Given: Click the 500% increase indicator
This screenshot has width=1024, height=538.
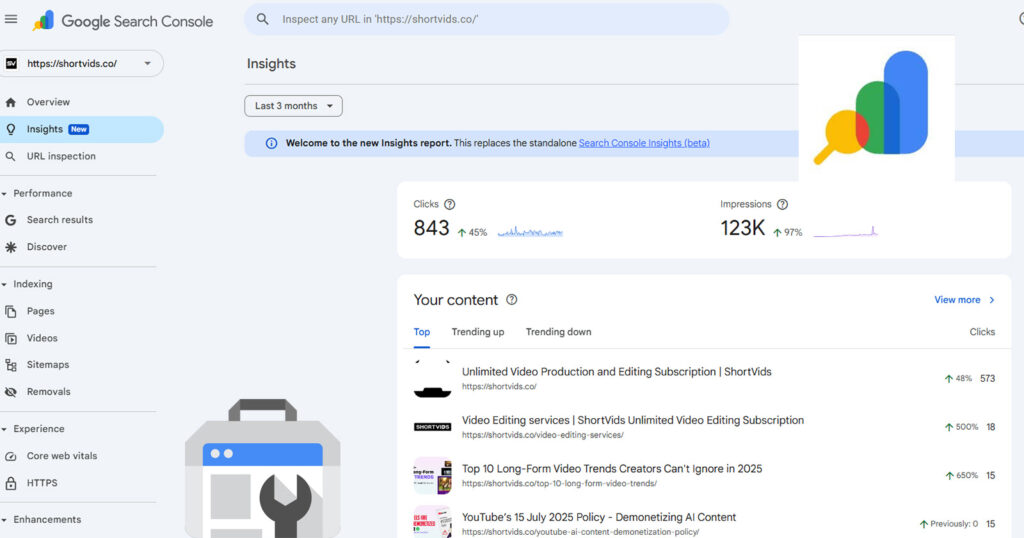Looking at the screenshot, I should [x=961, y=427].
